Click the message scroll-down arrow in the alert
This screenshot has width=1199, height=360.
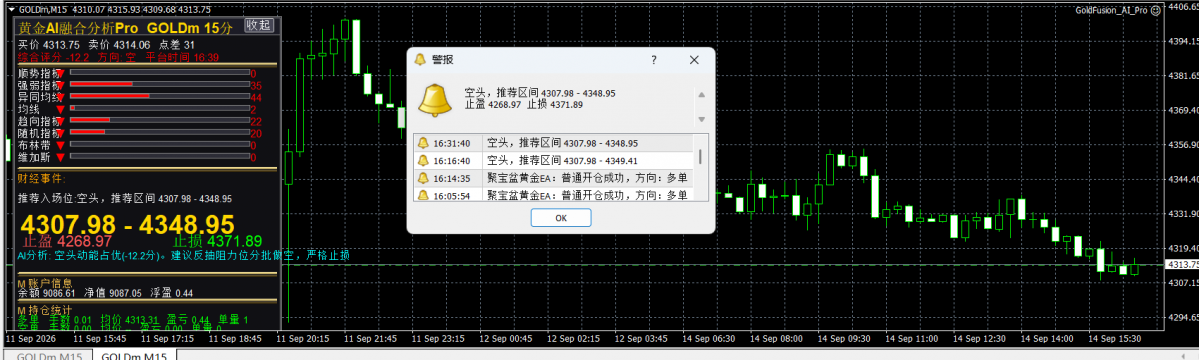(x=701, y=120)
